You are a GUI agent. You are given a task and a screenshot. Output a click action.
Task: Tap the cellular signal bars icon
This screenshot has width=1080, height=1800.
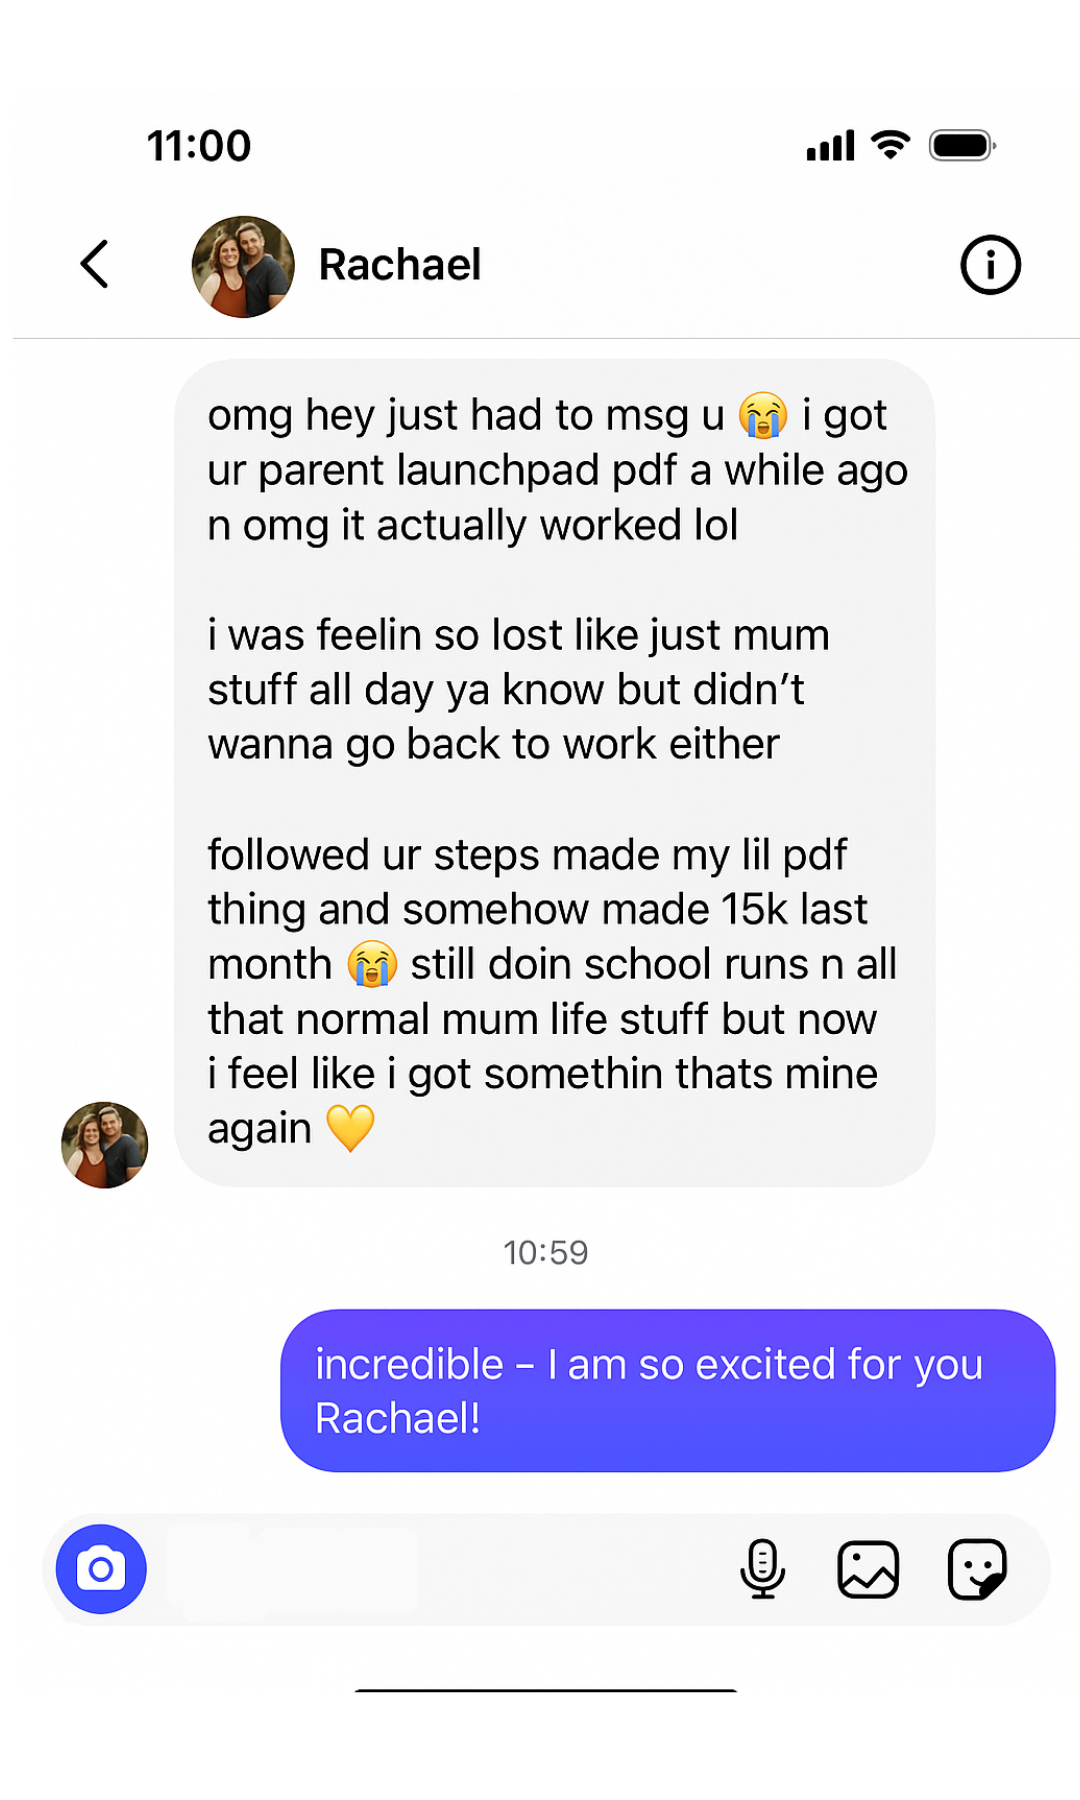(831, 146)
